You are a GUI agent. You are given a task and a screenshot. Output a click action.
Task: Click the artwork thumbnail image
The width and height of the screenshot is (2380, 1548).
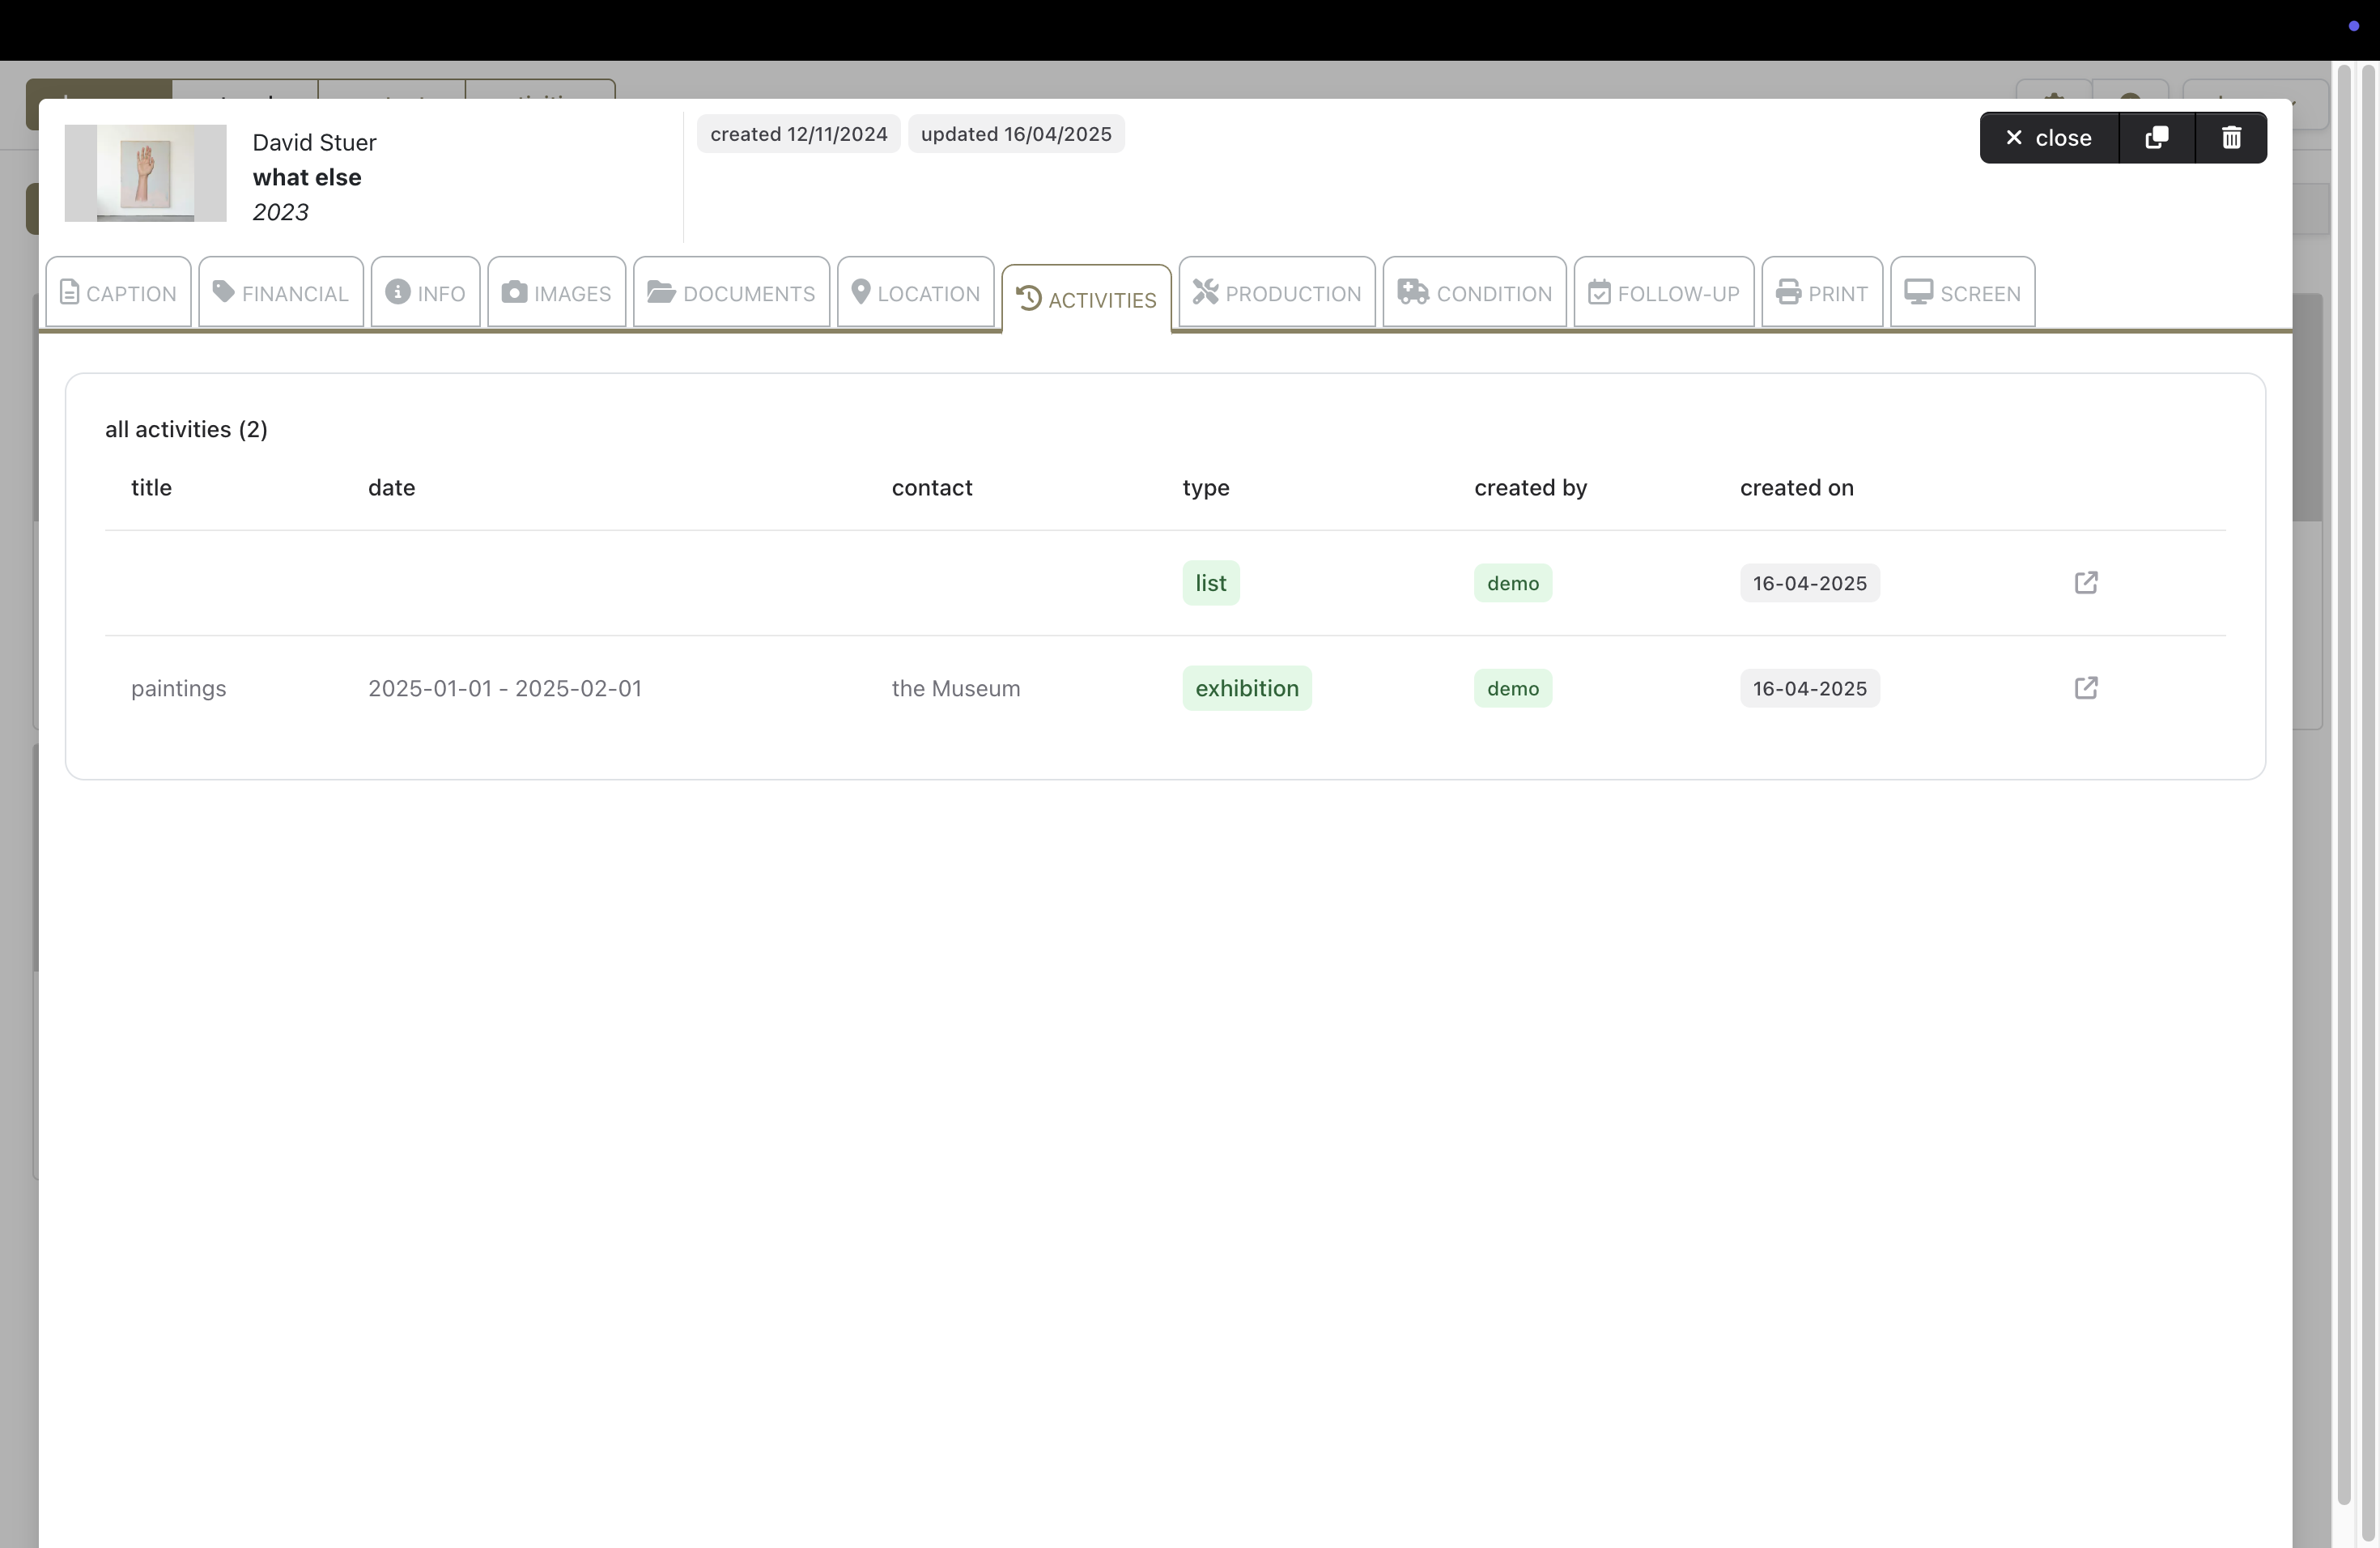click(146, 173)
